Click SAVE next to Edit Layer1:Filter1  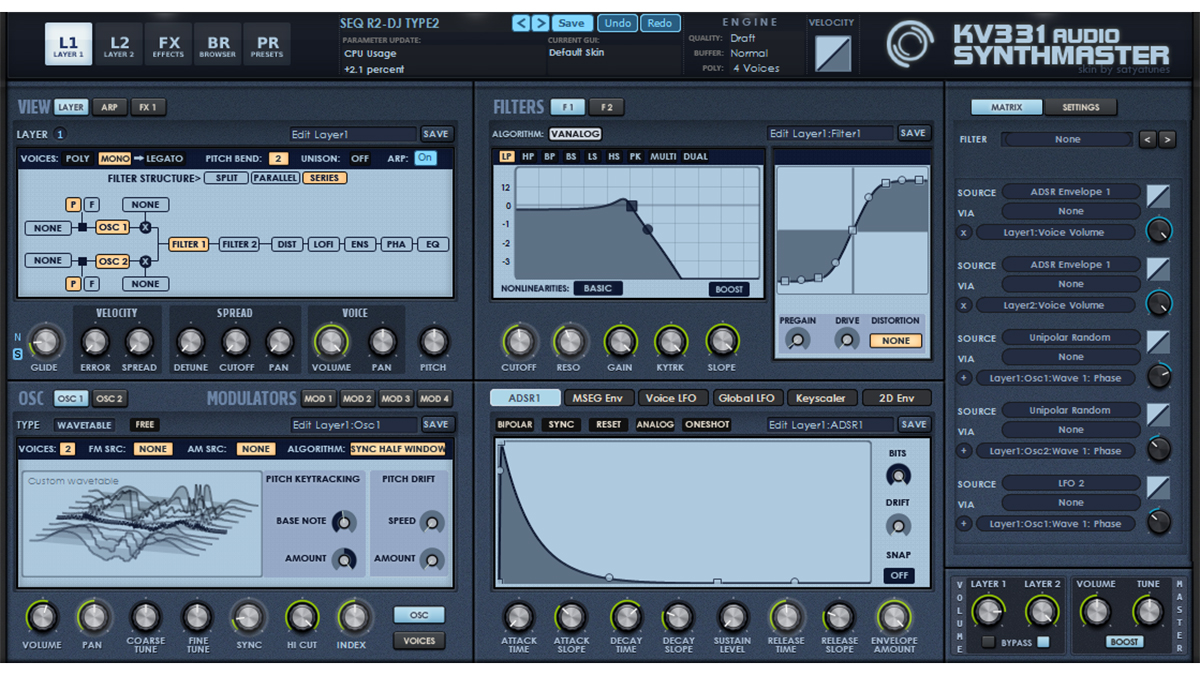913,133
